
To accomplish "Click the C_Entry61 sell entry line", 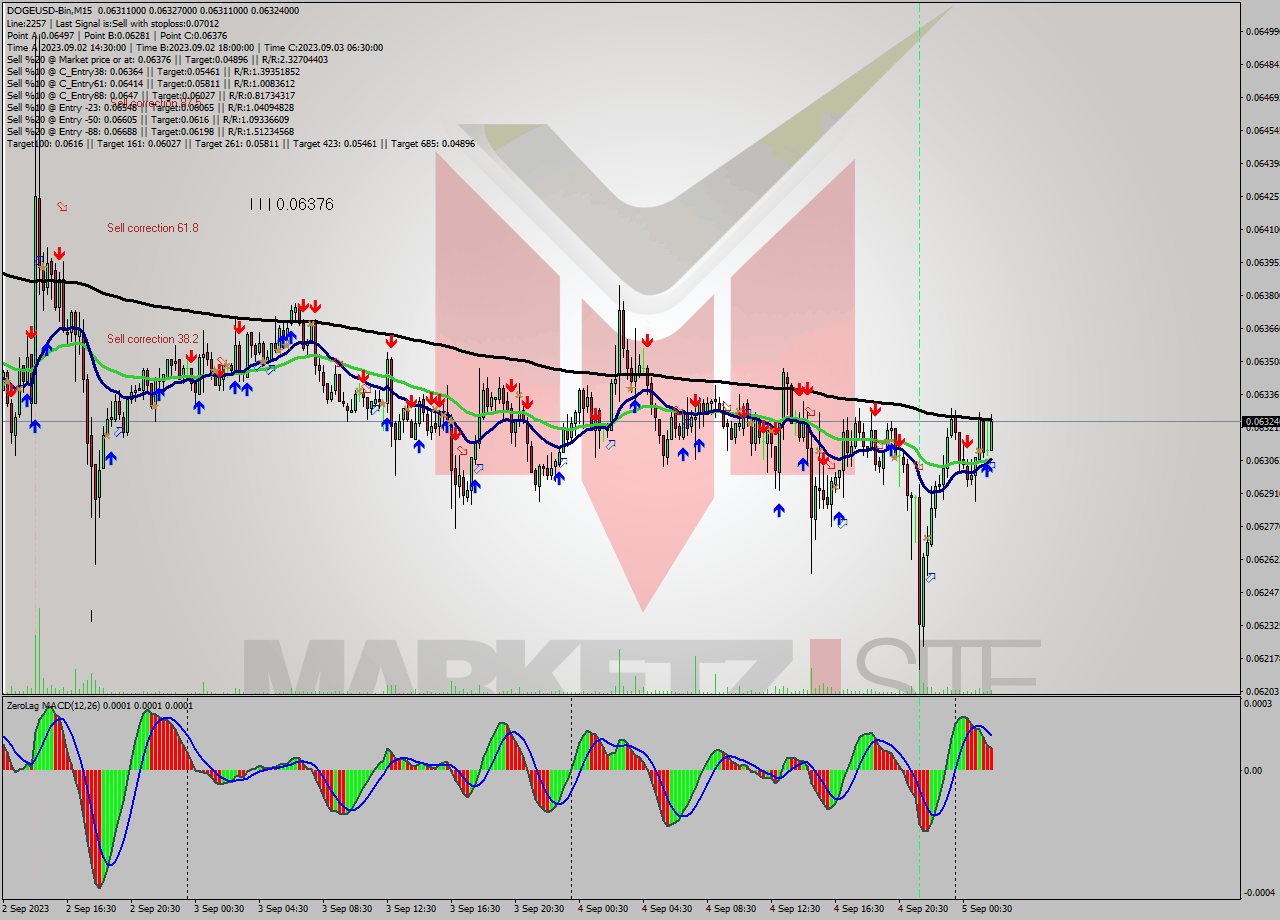I will pos(150,83).
